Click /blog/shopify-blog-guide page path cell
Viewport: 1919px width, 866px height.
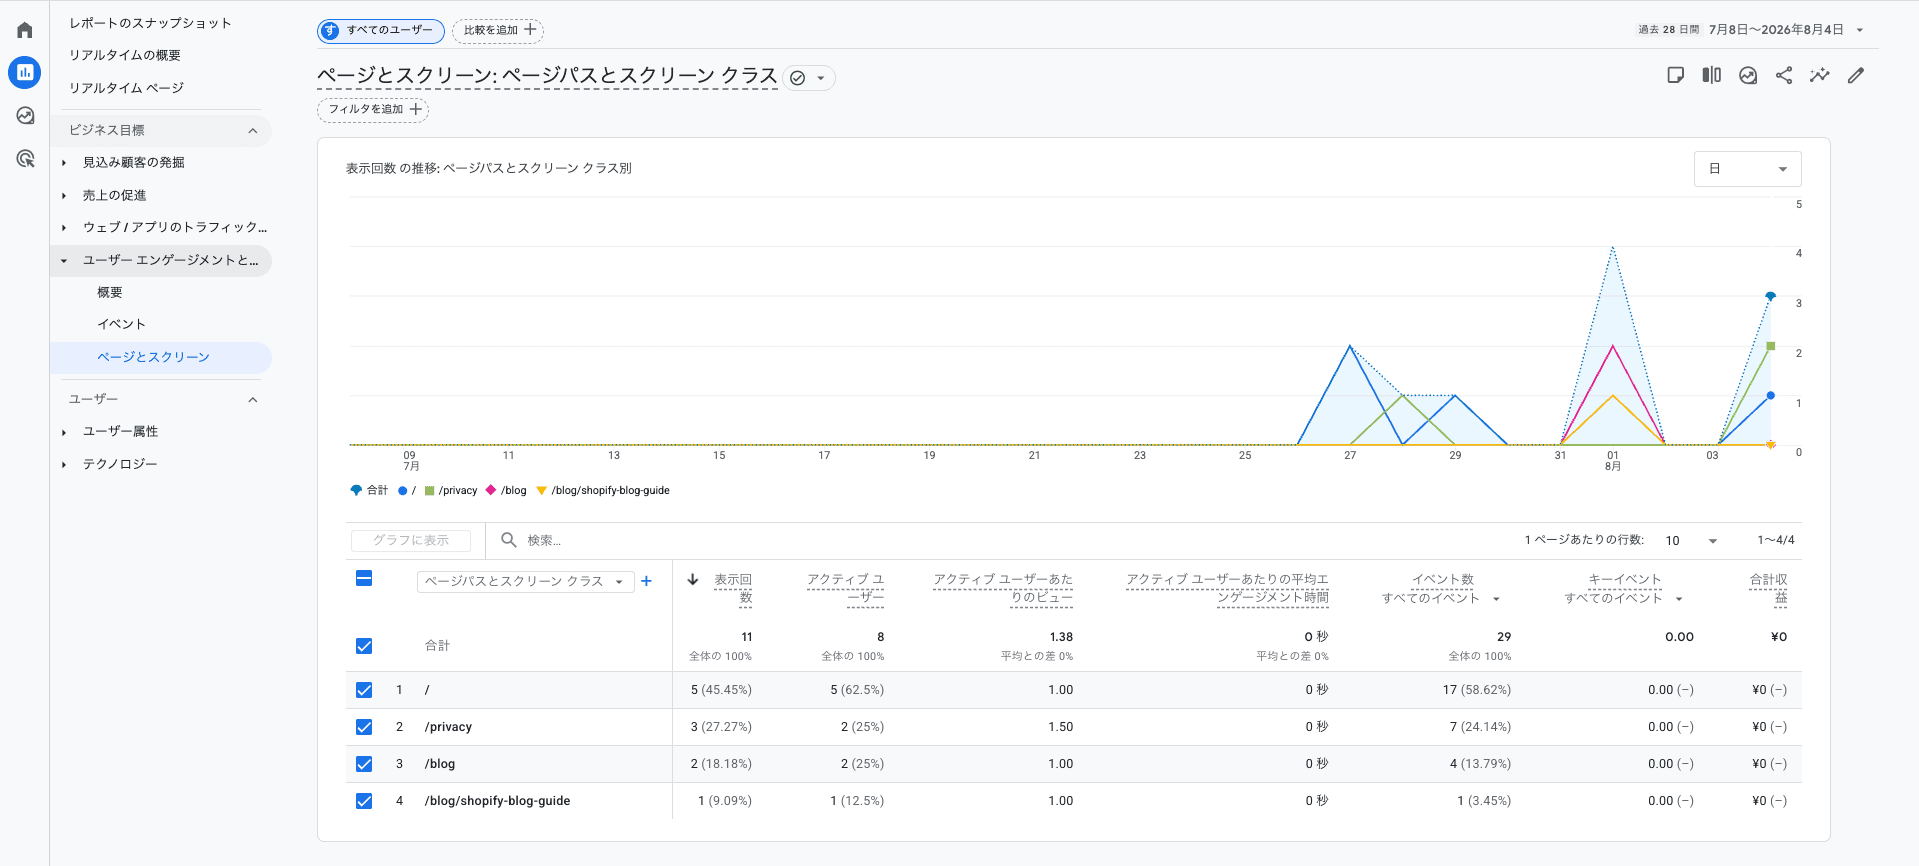(497, 801)
